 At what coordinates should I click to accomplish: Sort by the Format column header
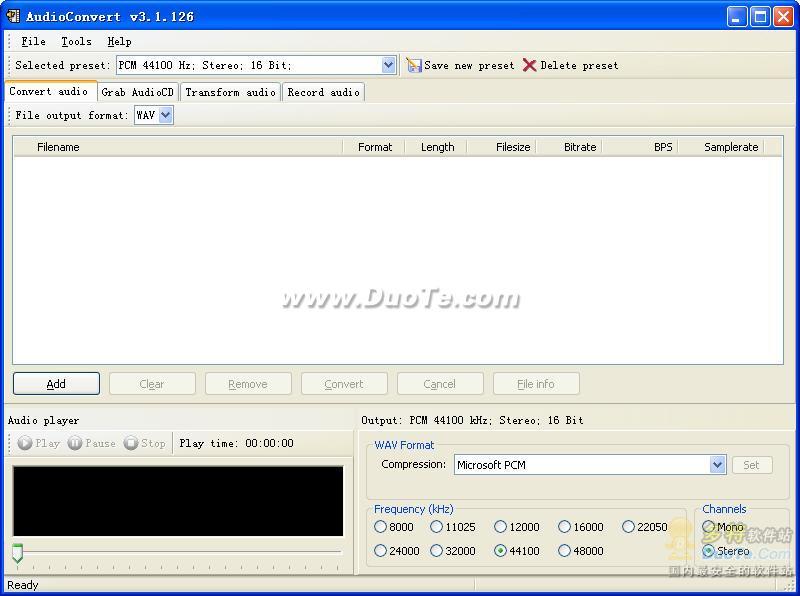click(x=374, y=147)
